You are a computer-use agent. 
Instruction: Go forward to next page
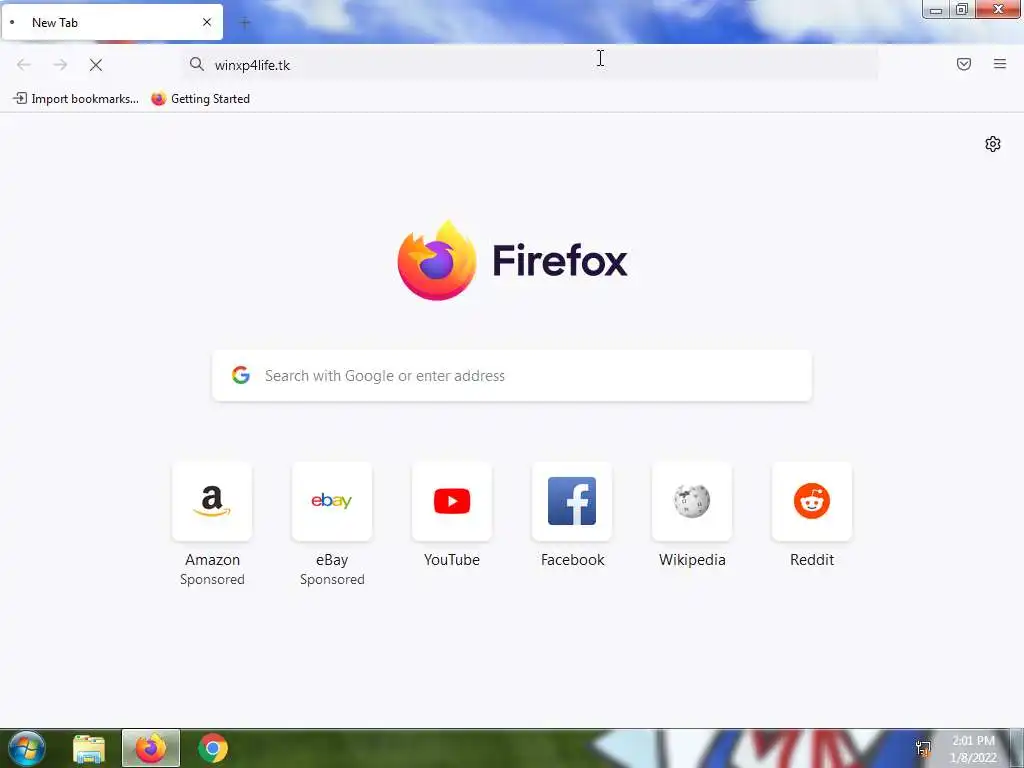(60, 65)
